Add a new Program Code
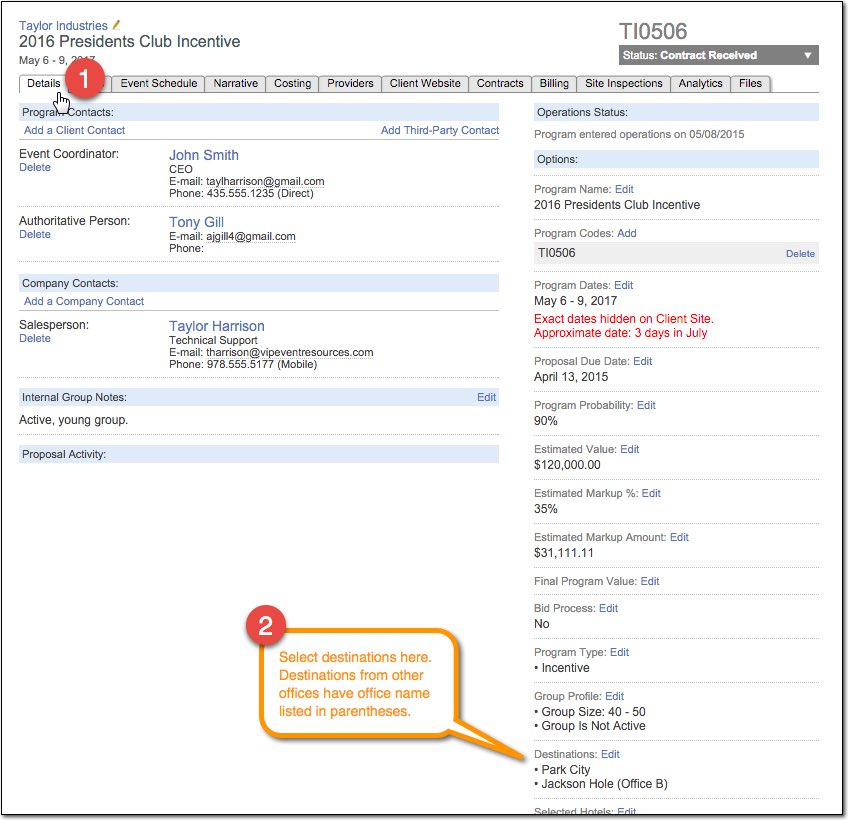 627,234
